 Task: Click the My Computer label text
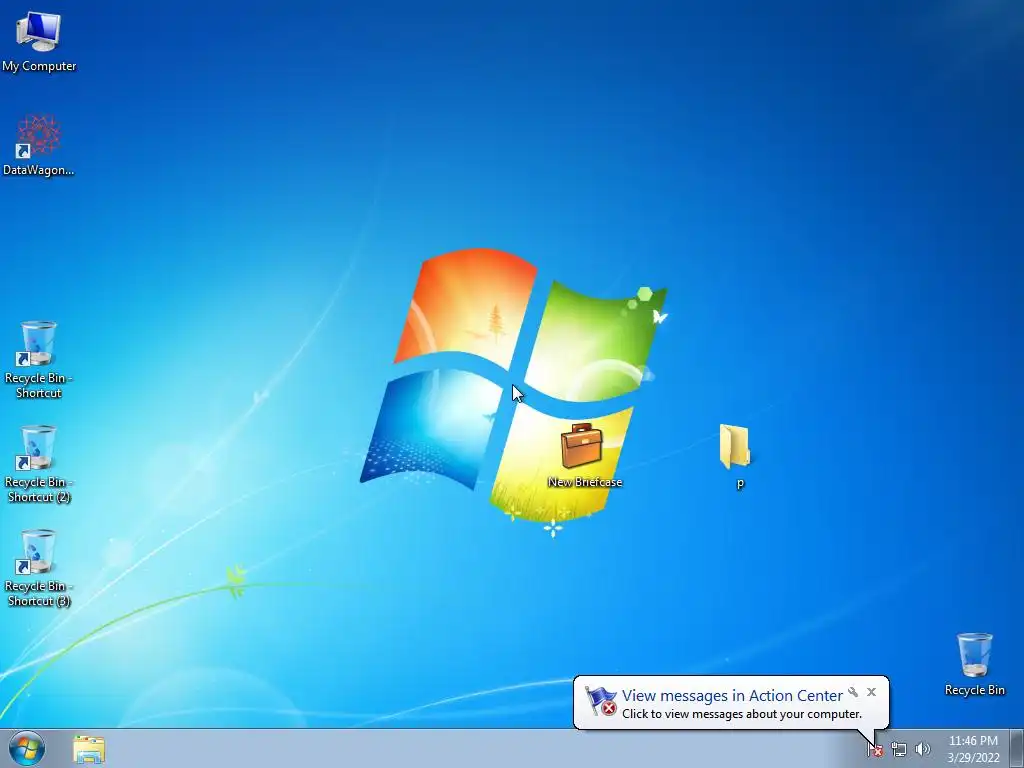click(x=39, y=66)
